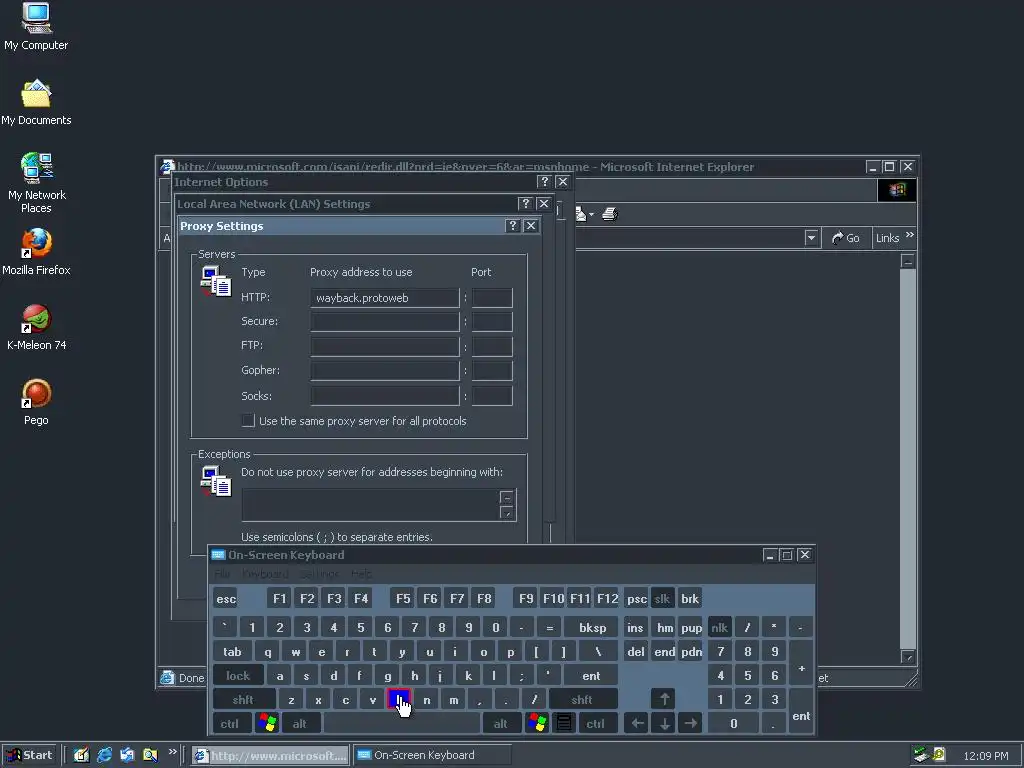The width and height of the screenshot is (1024, 768).
Task: Toggle nlk num lock key
Action: pos(720,628)
